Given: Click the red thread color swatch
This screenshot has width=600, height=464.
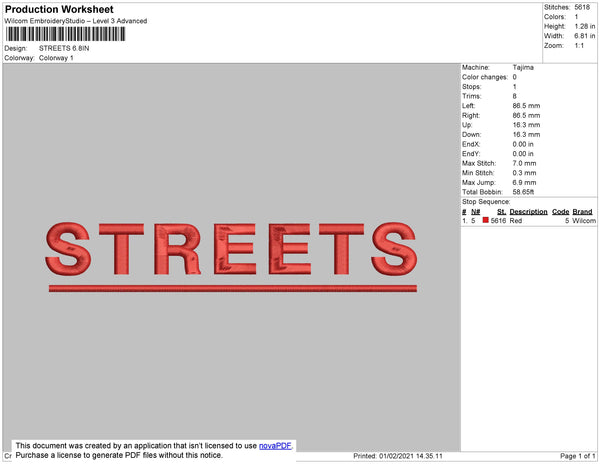Looking at the screenshot, I should 486,220.
